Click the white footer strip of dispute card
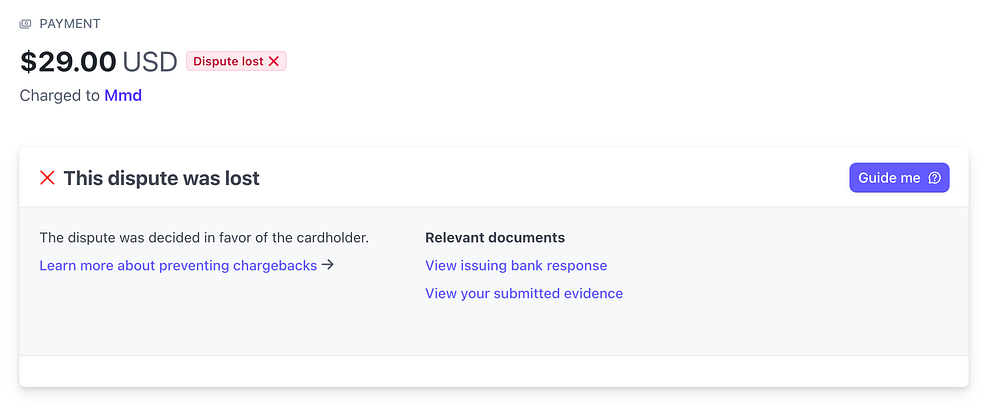 pos(494,371)
